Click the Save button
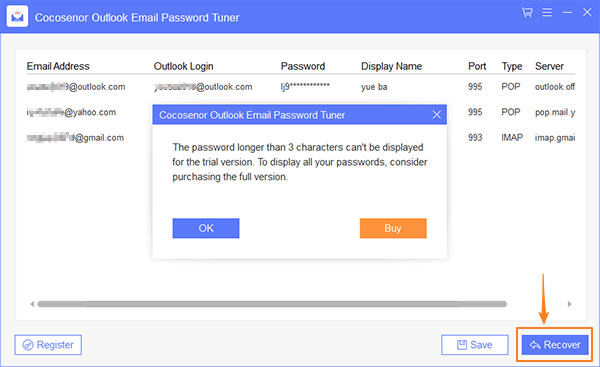The width and height of the screenshot is (600, 367). coord(474,345)
